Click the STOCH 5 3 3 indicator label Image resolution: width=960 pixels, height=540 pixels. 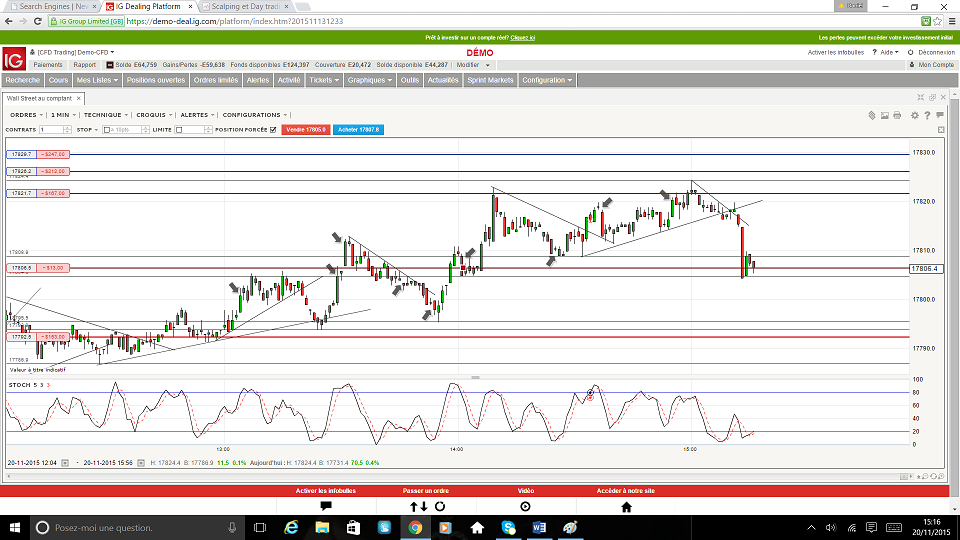click(x=29, y=385)
